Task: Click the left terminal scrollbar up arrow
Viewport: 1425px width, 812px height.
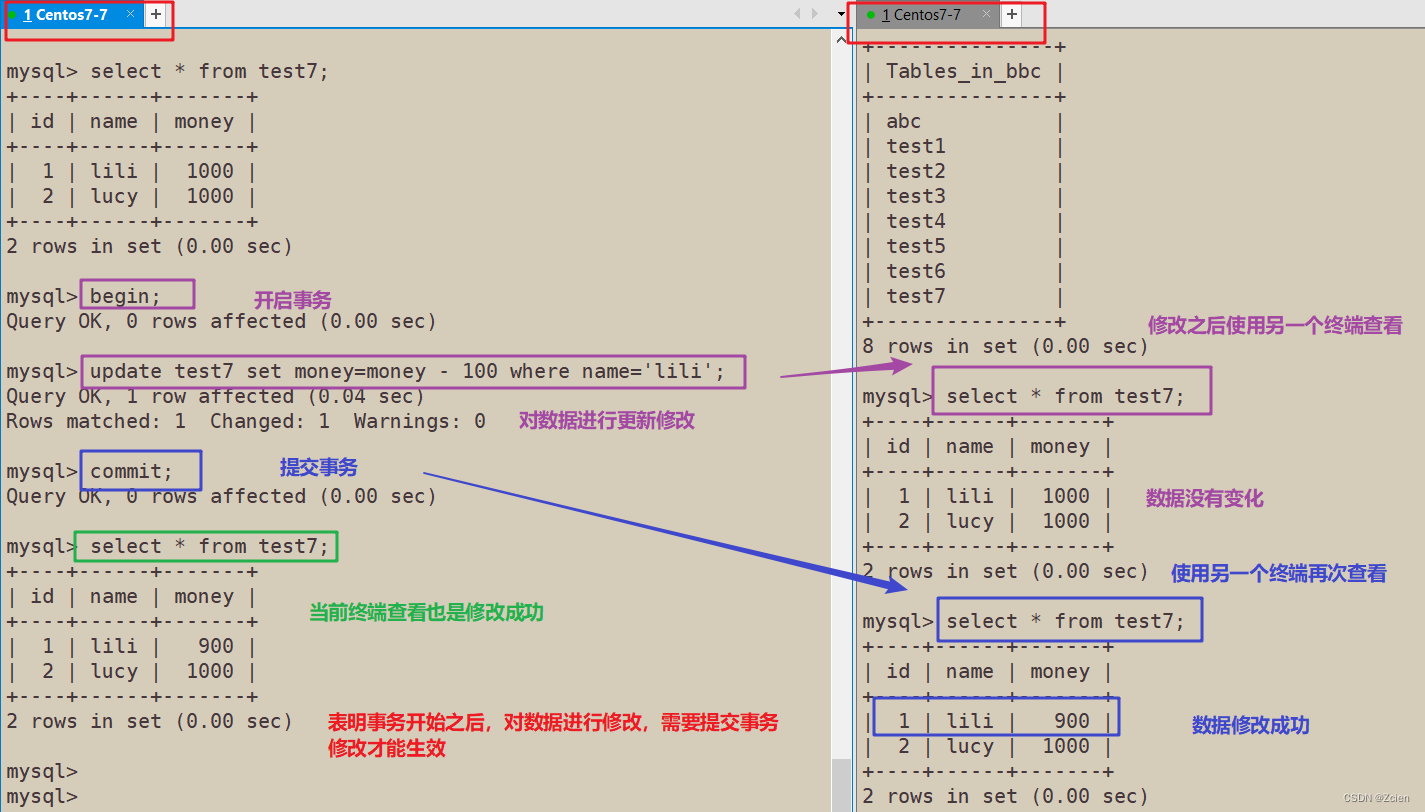Action: (x=841, y=38)
